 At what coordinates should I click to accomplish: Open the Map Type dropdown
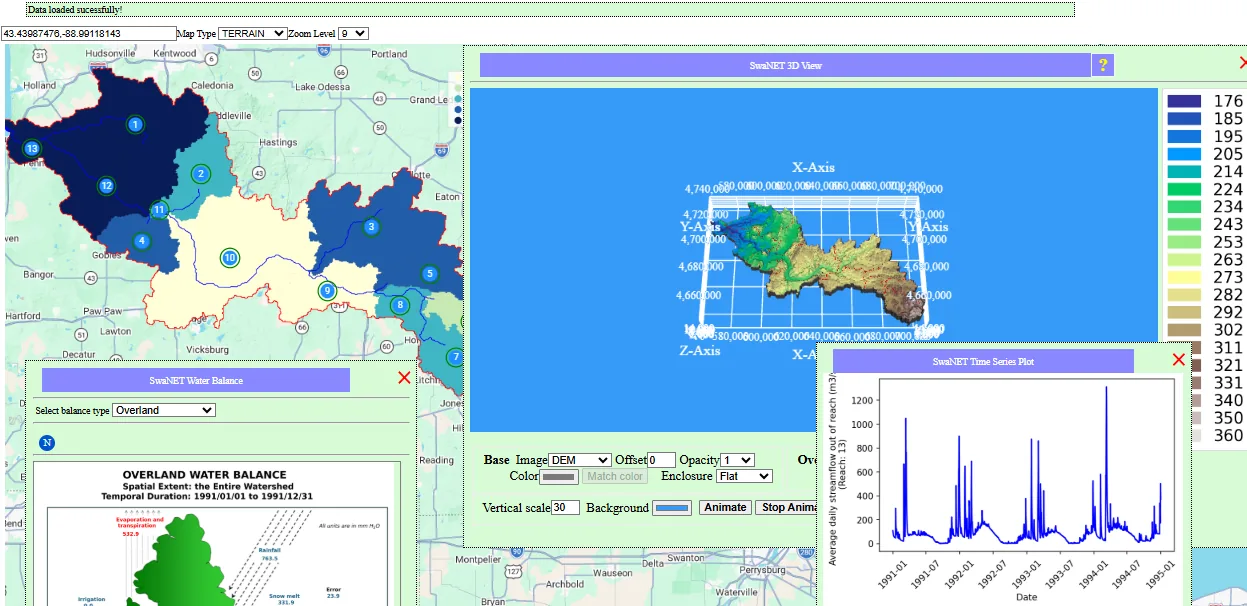click(x=252, y=33)
